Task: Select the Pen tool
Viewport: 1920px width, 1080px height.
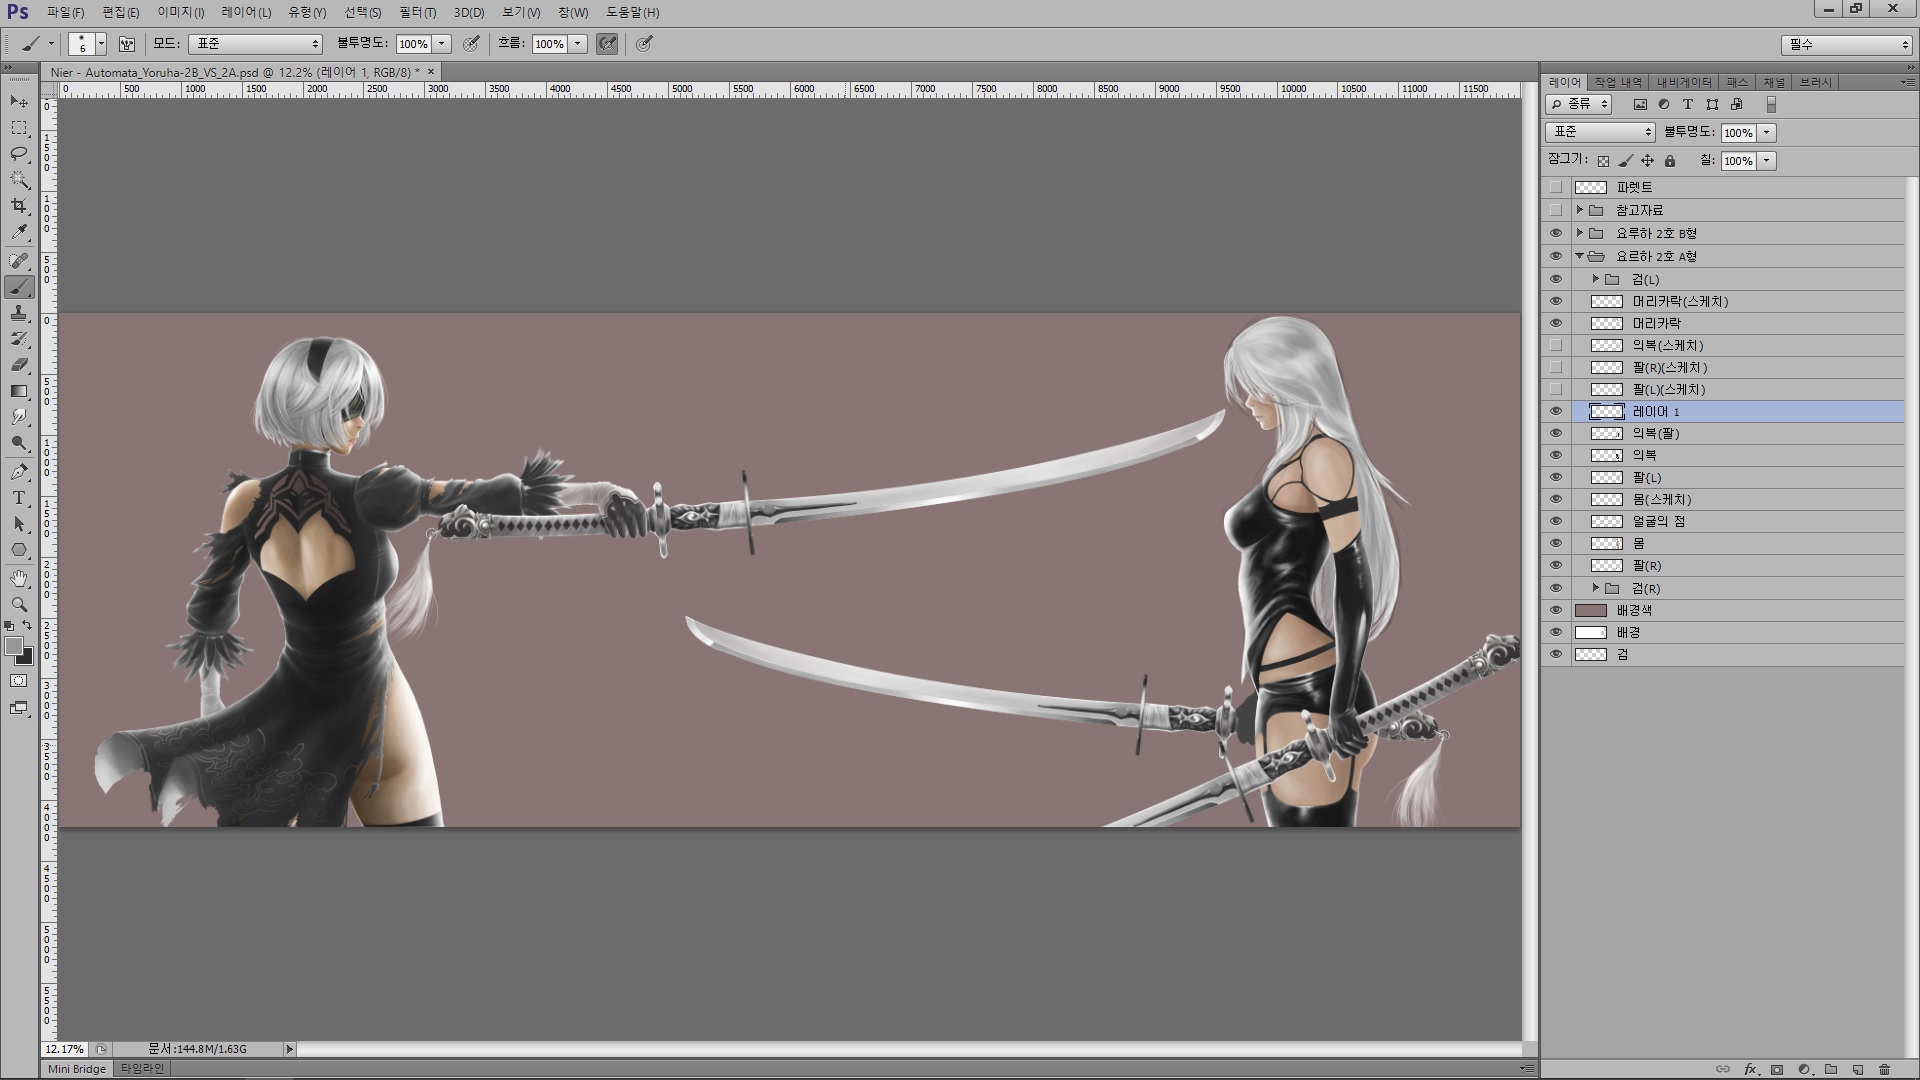Action: tap(19, 472)
